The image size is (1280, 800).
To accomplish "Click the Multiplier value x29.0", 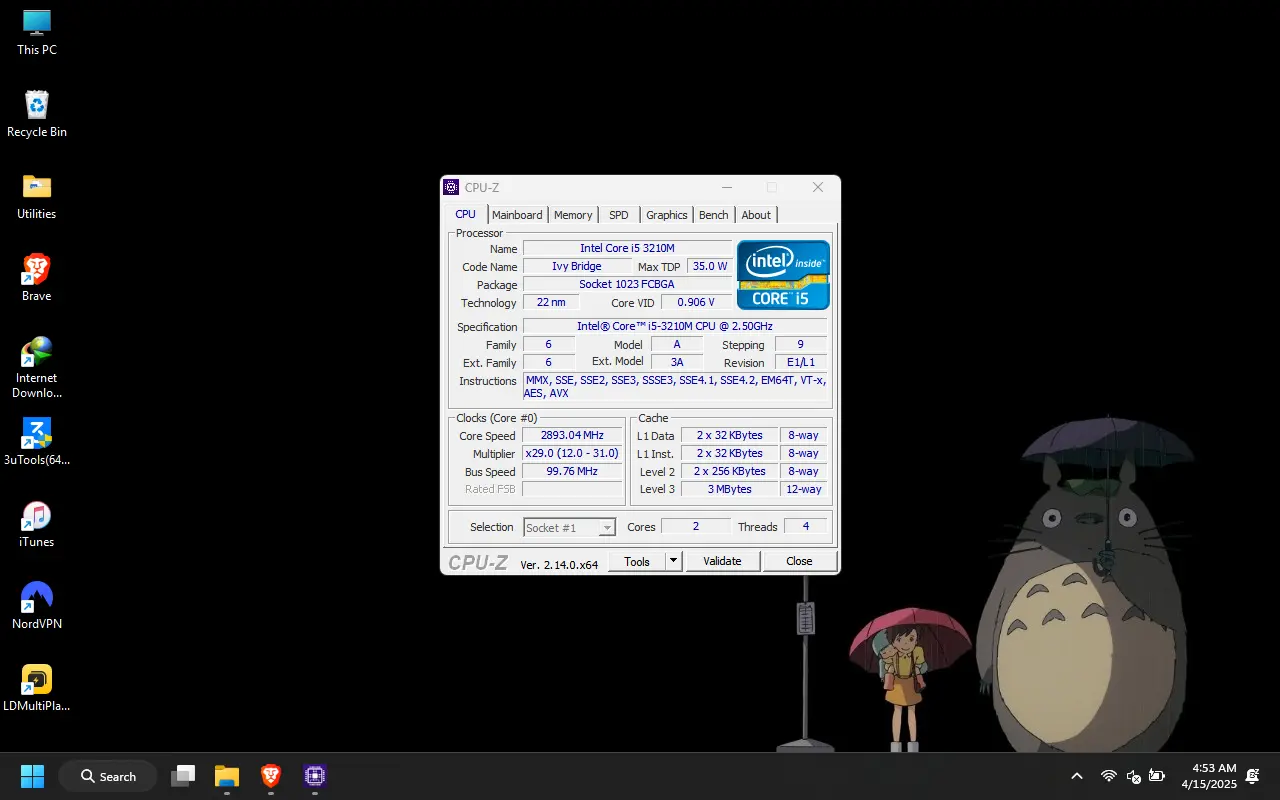I will point(572,453).
